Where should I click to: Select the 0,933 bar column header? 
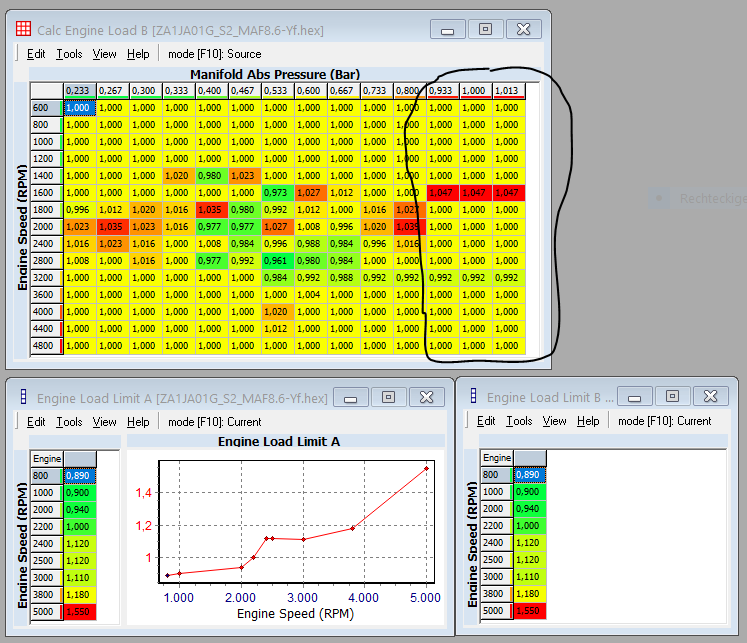(441, 91)
